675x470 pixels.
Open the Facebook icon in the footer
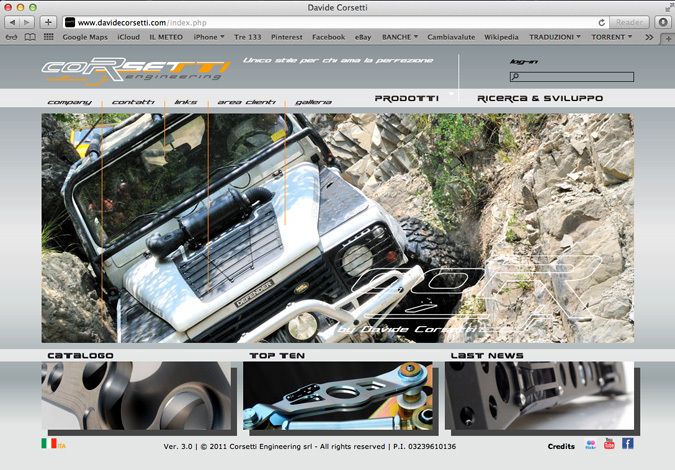pyautogui.click(x=627, y=444)
